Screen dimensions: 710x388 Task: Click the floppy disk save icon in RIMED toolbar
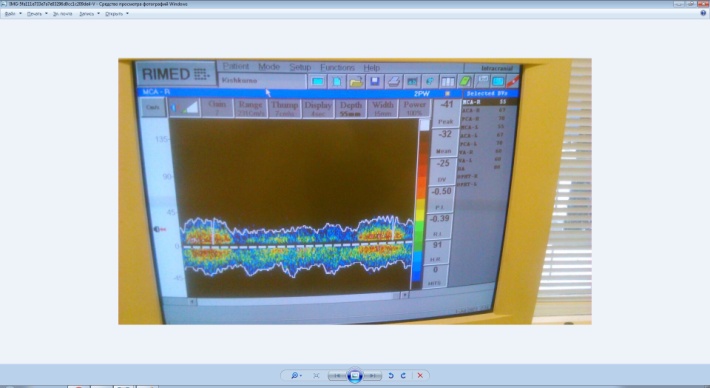coord(374,81)
